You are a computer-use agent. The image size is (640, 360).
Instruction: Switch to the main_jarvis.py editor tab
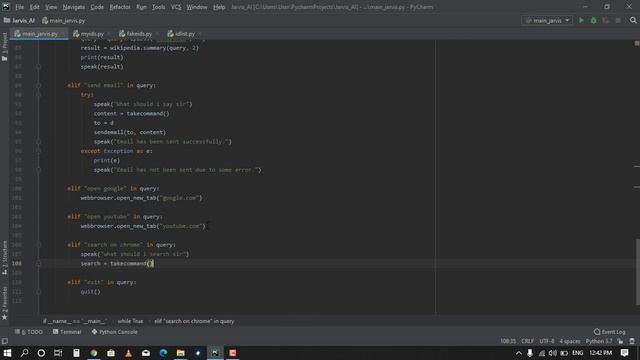coord(40,34)
